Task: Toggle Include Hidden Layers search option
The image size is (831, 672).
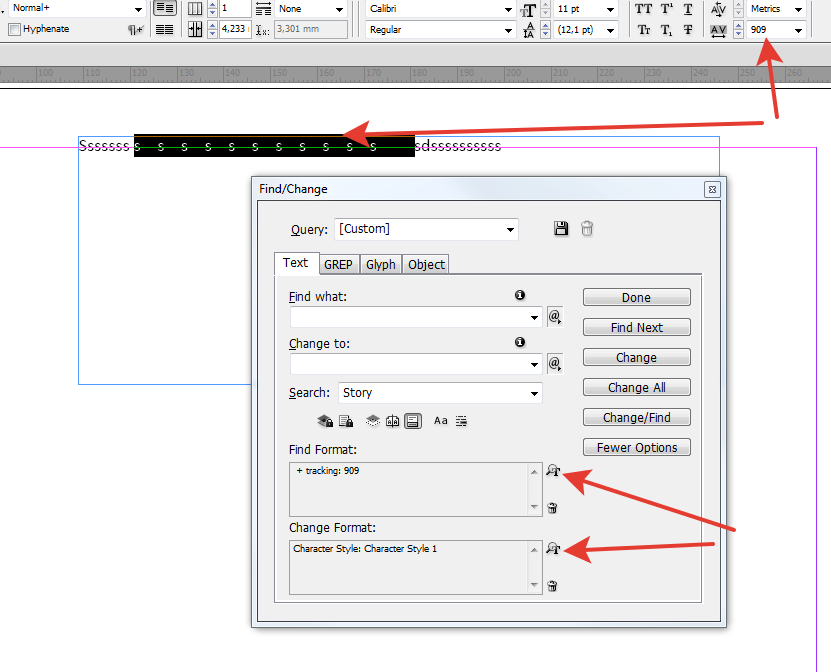Action: (373, 421)
